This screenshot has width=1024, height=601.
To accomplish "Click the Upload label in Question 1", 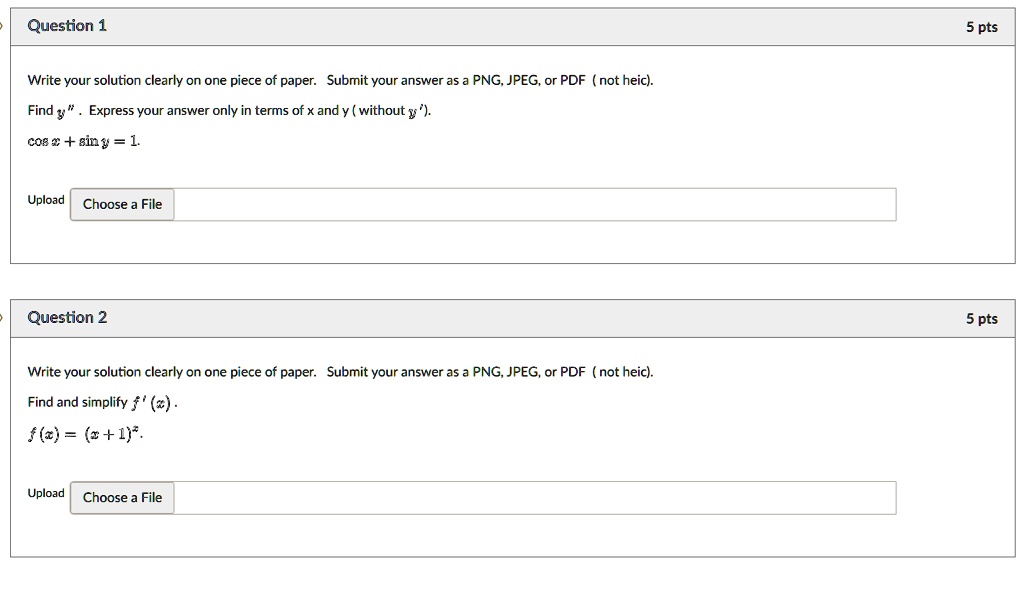I will [46, 200].
